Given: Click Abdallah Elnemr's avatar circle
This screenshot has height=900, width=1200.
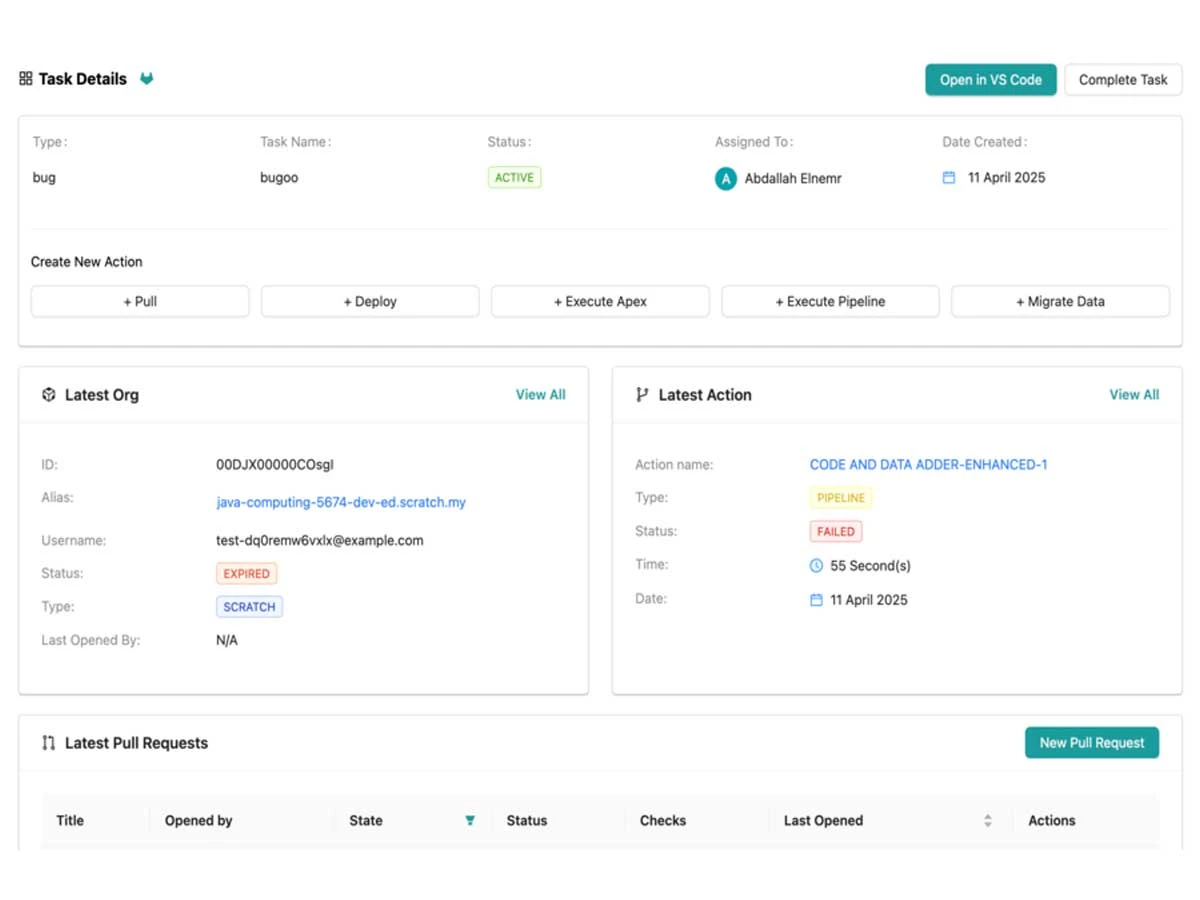Looking at the screenshot, I should pyautogui.click(x=726, y=179).
